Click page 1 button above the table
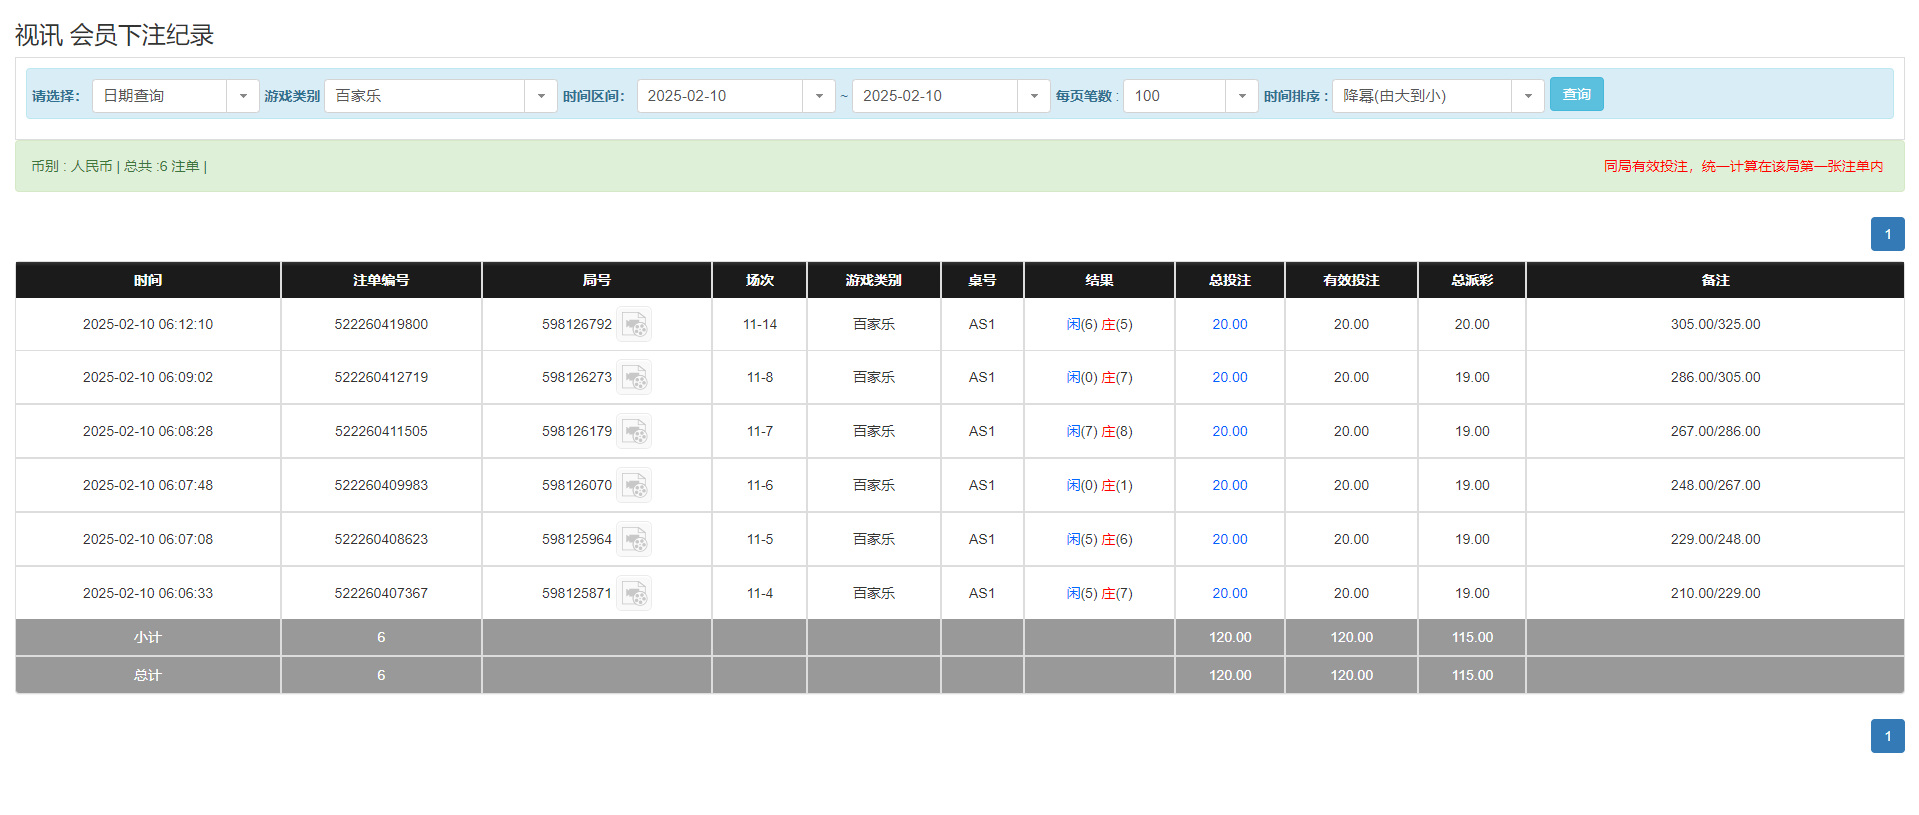Viewport: 1919px width, 815px height. point(1887,234)
